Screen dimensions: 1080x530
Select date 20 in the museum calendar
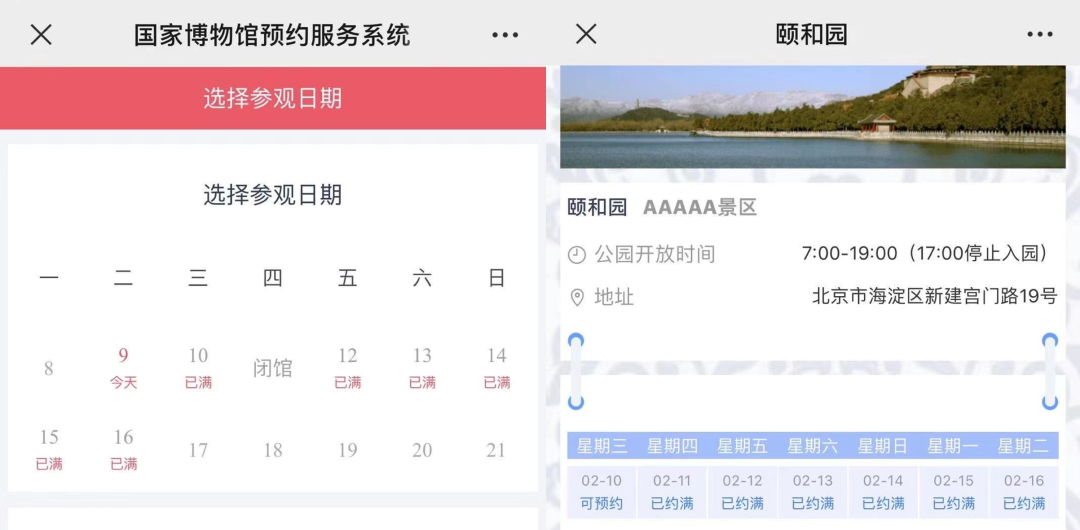(x=422, y=451)
